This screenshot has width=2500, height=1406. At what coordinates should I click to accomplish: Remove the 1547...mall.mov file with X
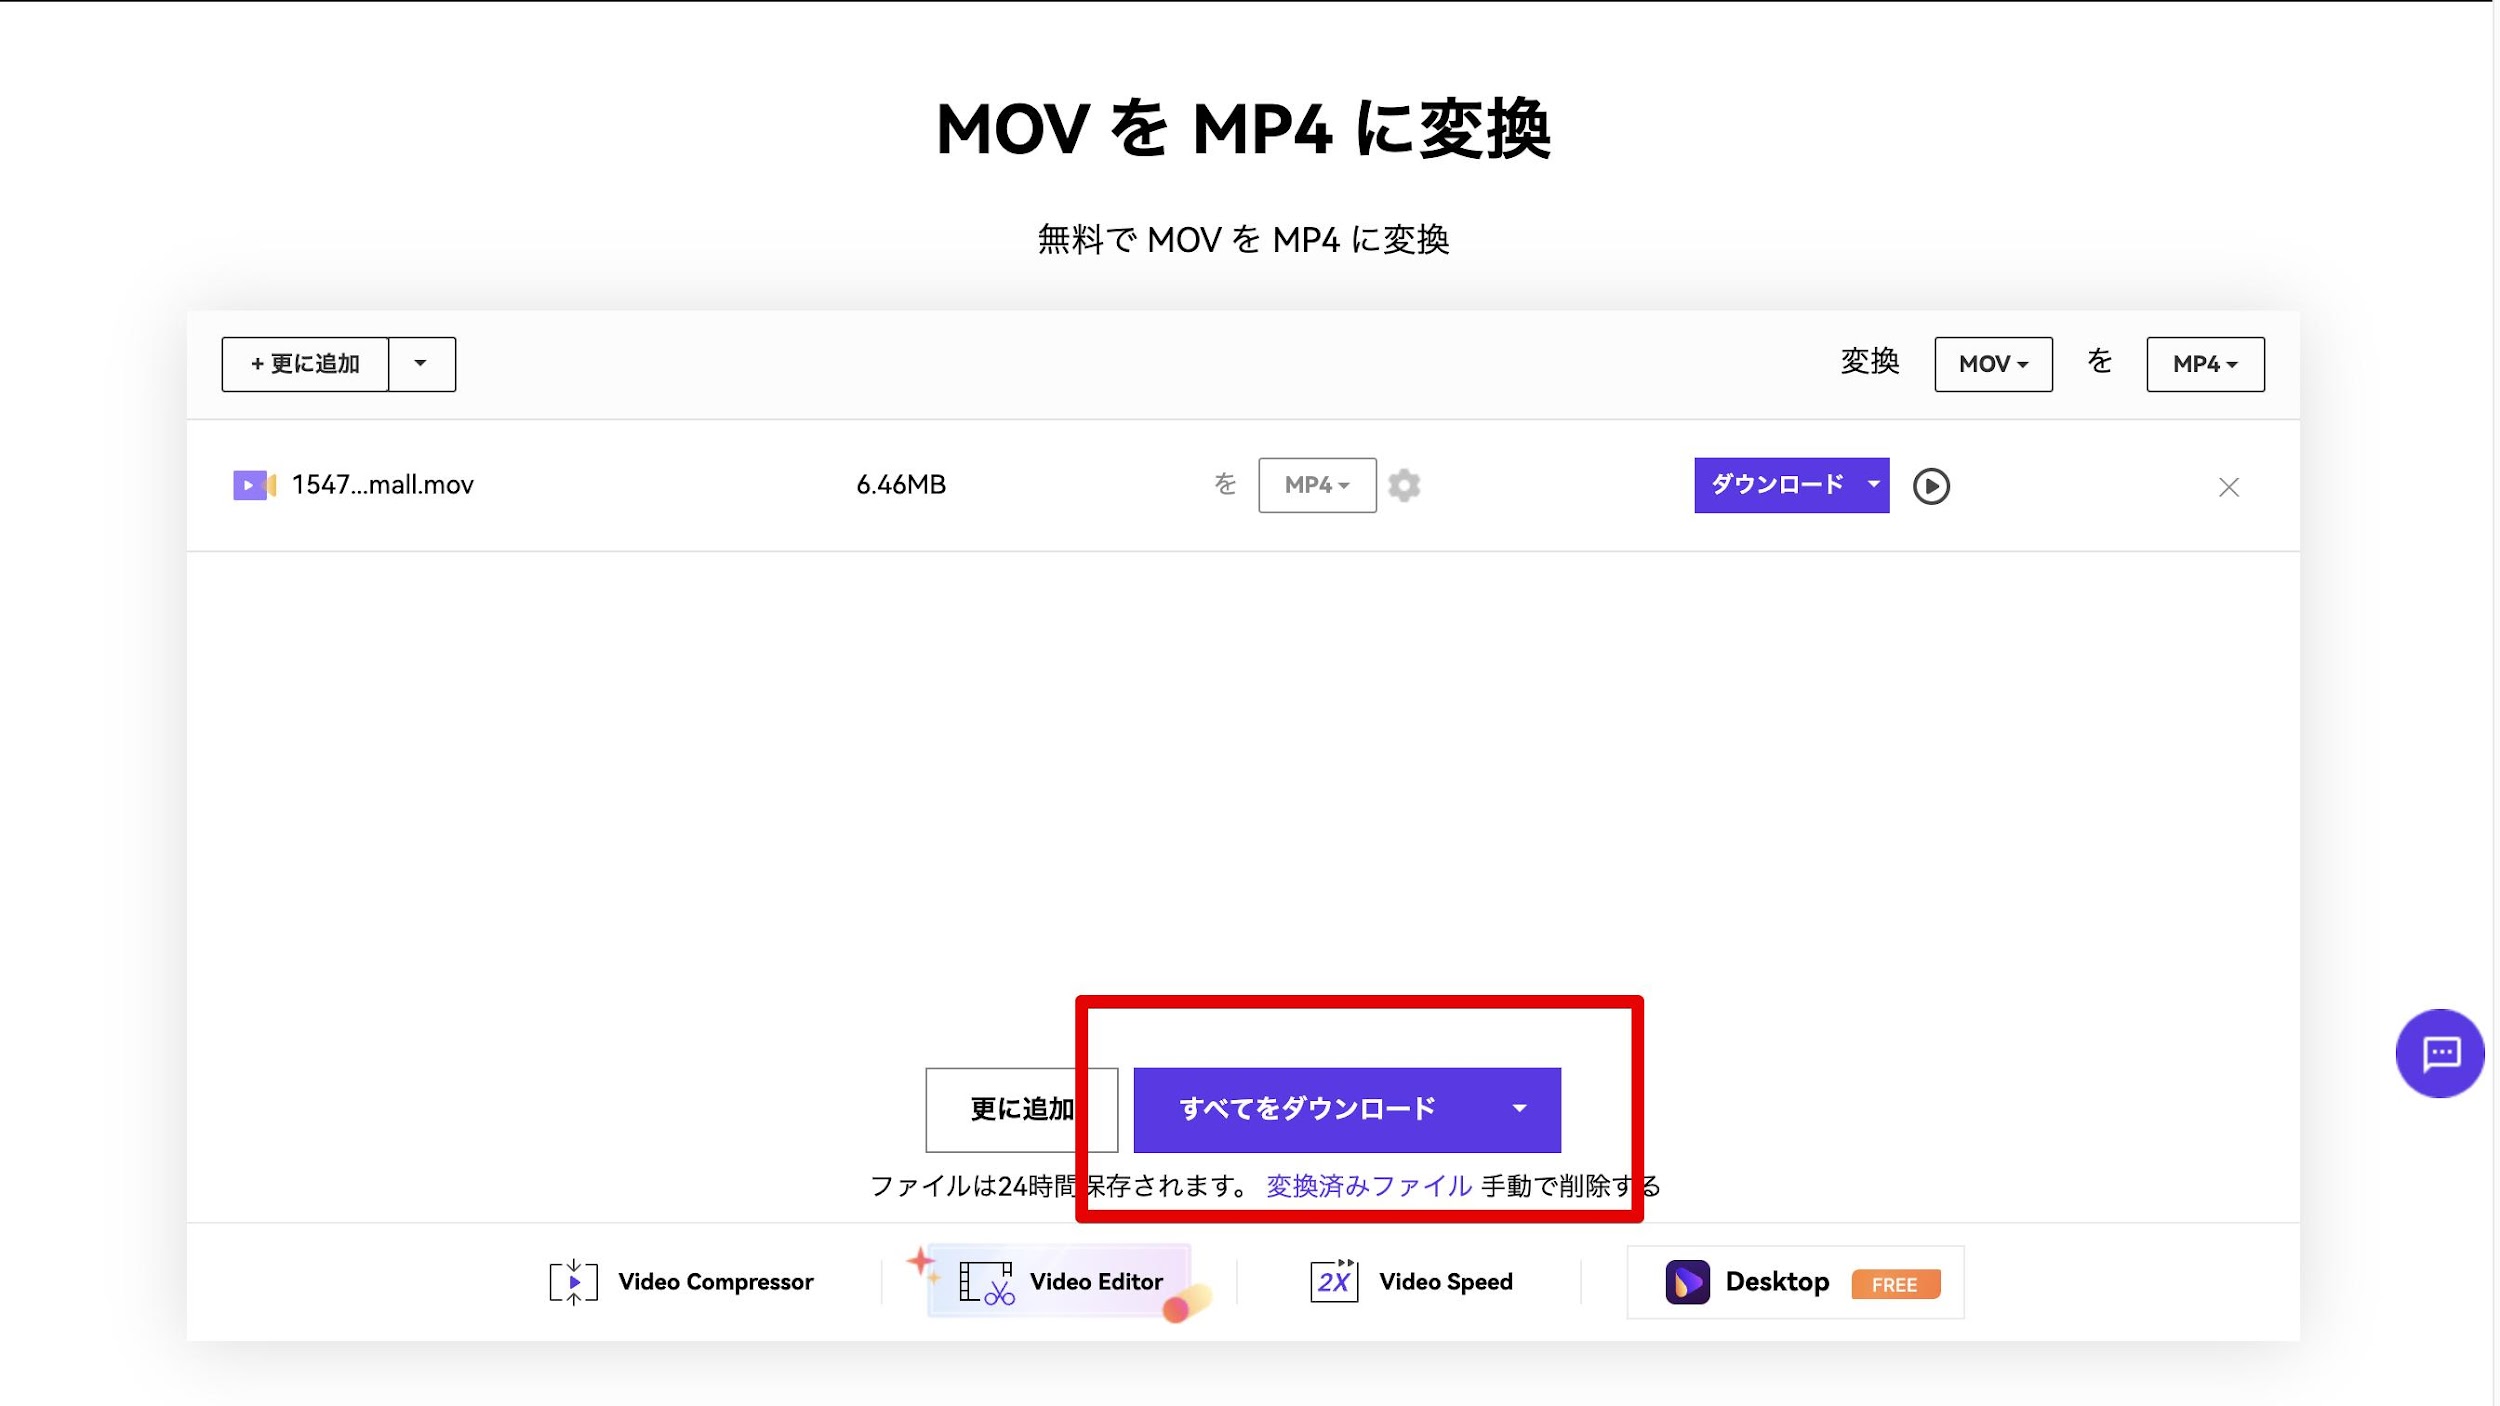point(2228,487)
